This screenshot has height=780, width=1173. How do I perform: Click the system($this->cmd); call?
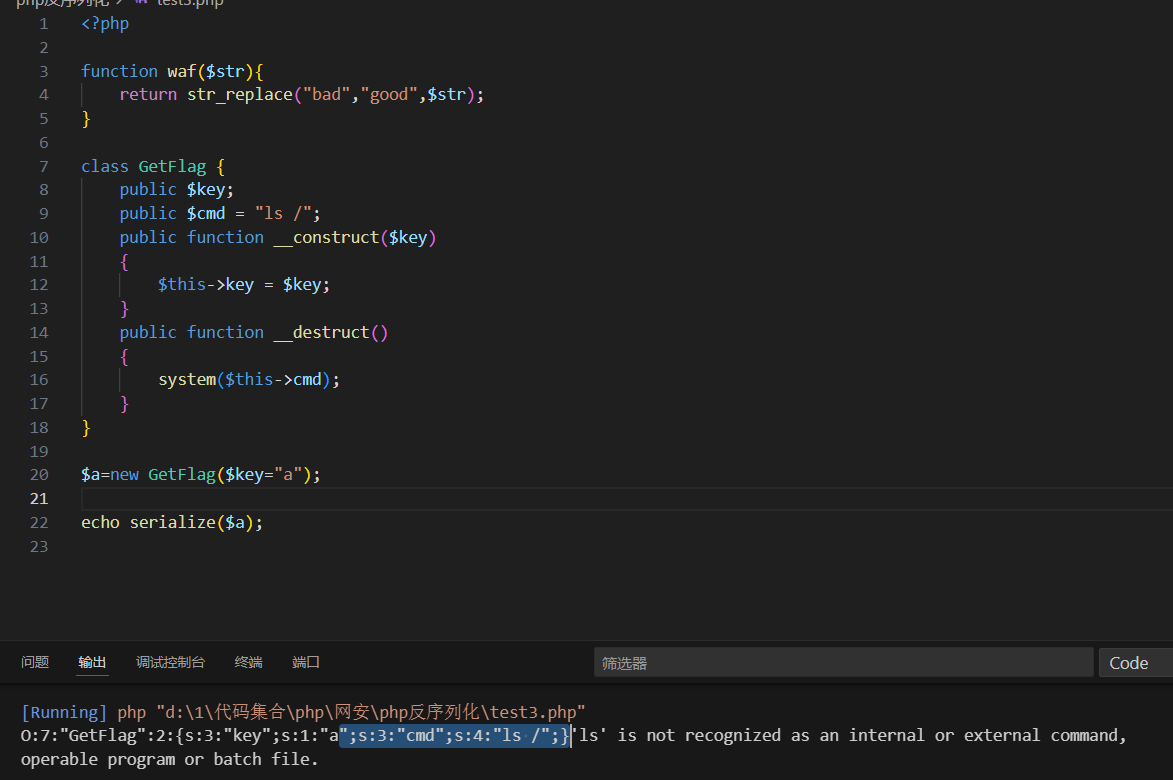click(x=249, y=379)
